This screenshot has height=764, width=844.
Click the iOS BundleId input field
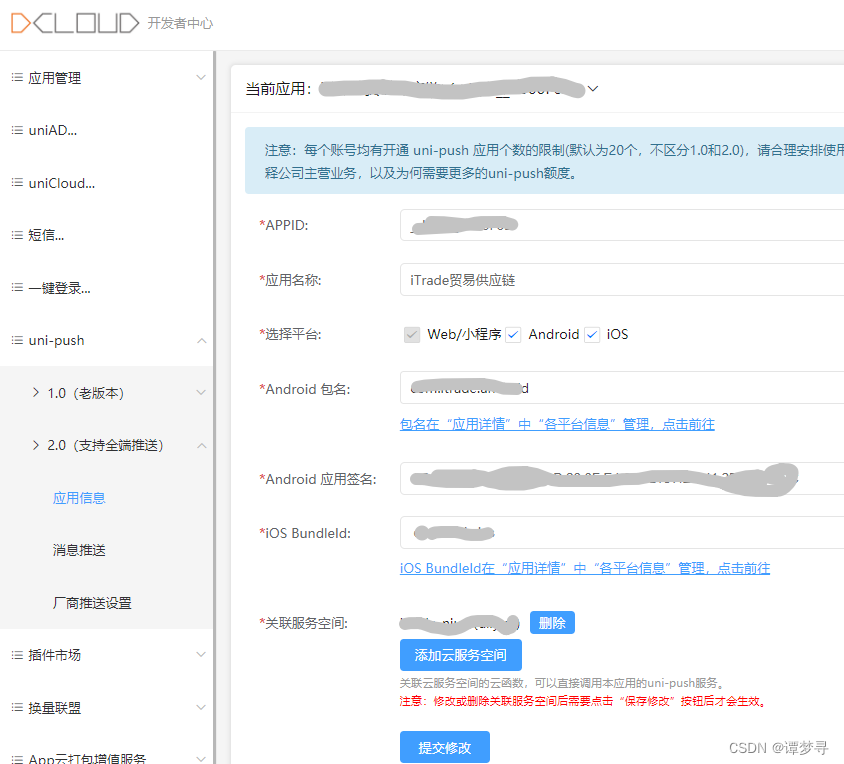[622, 533]
